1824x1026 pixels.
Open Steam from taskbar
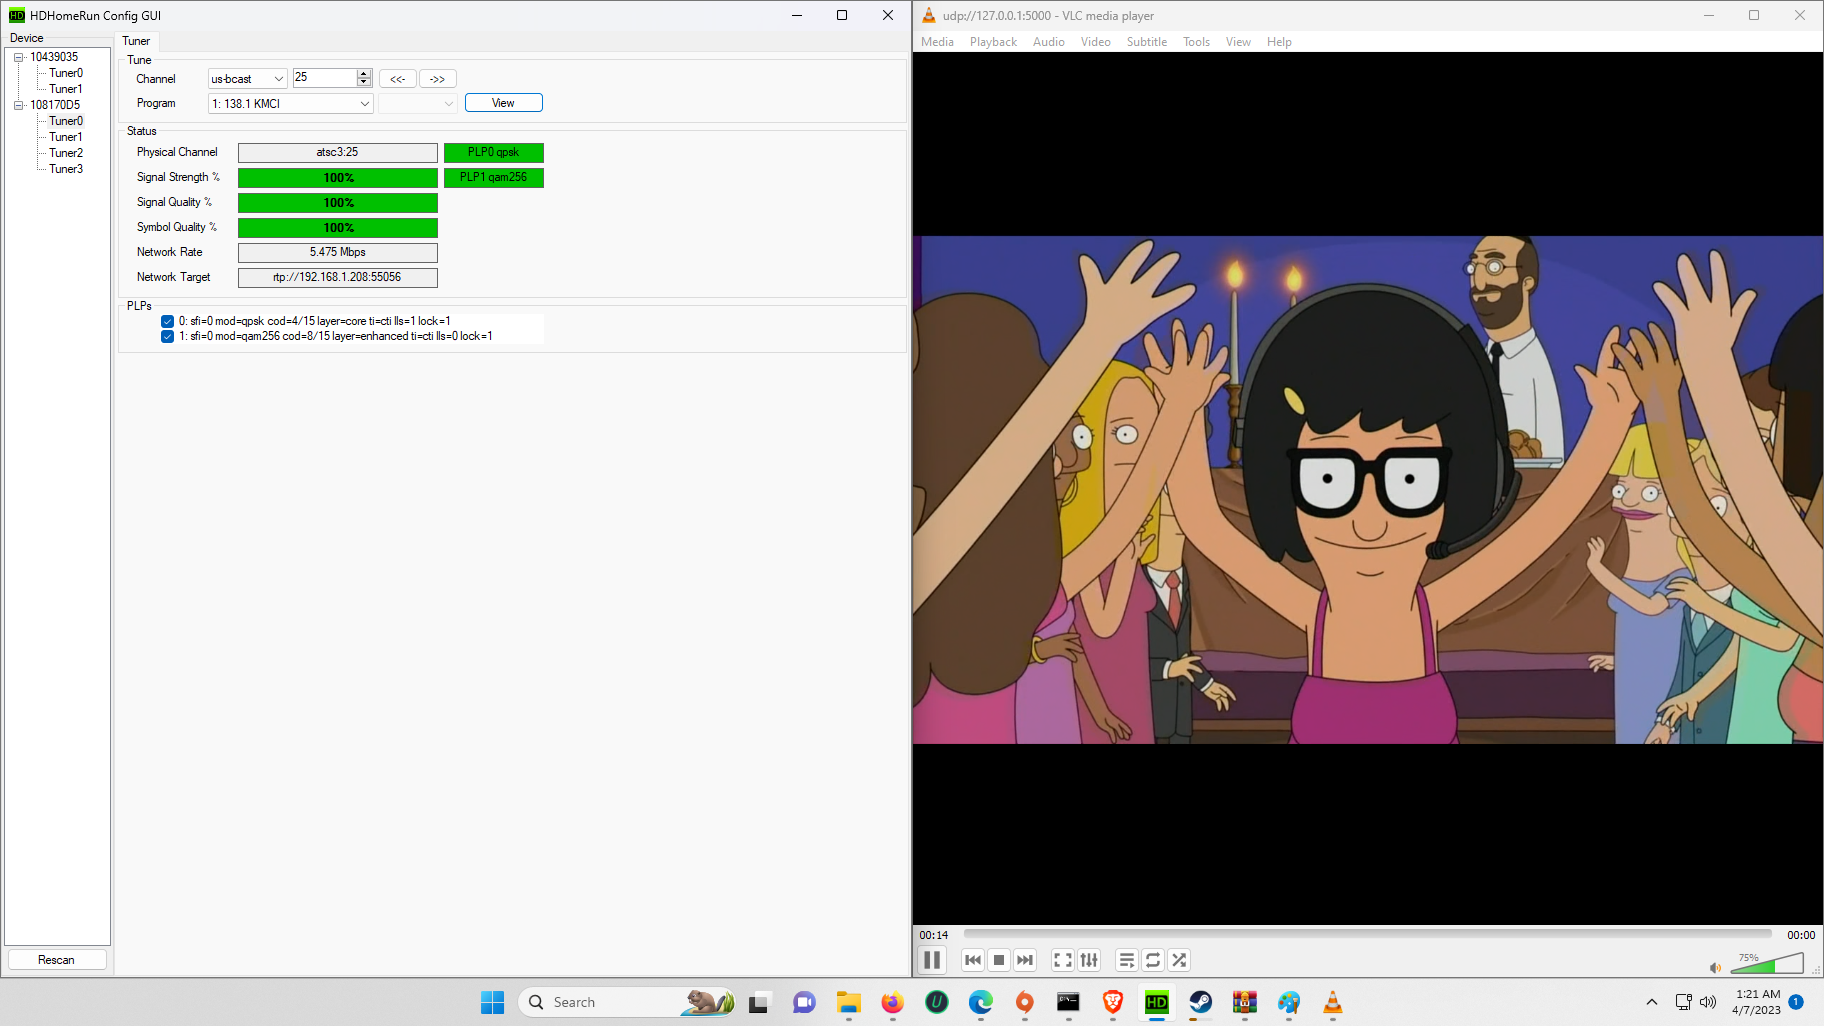point(1201,1002)
